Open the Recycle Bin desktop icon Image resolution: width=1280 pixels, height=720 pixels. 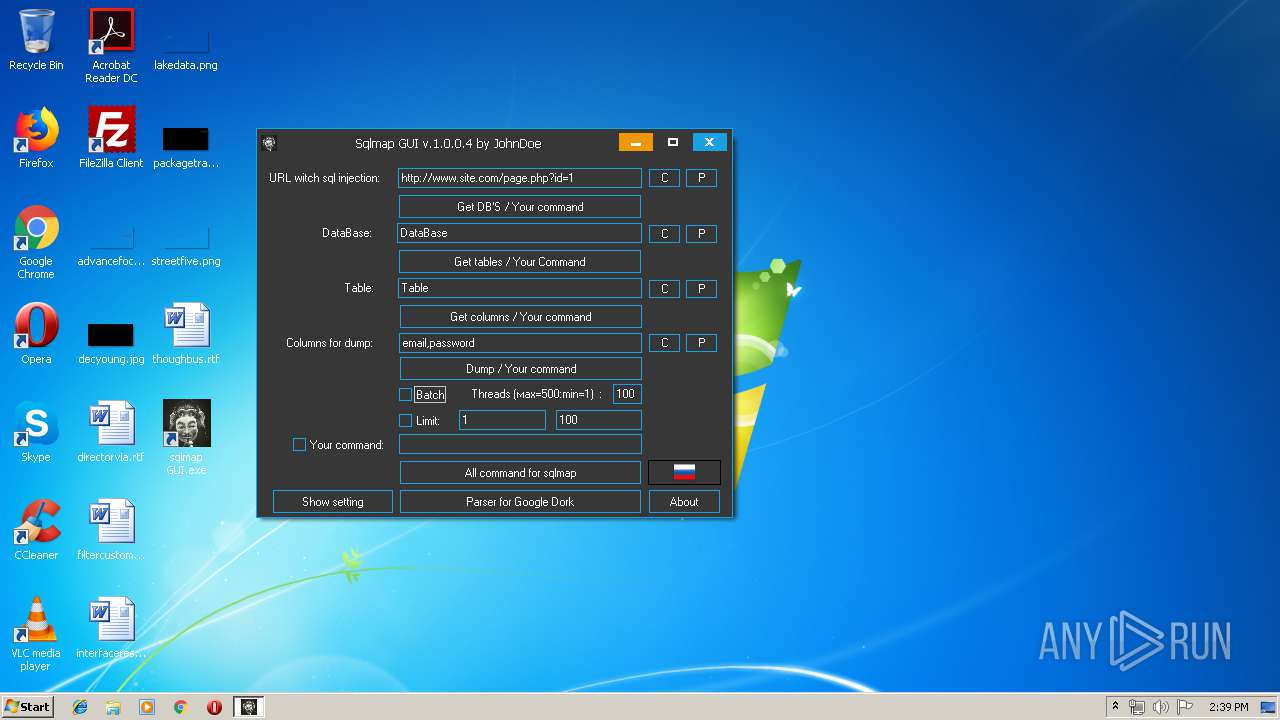(x=36, y=40)
